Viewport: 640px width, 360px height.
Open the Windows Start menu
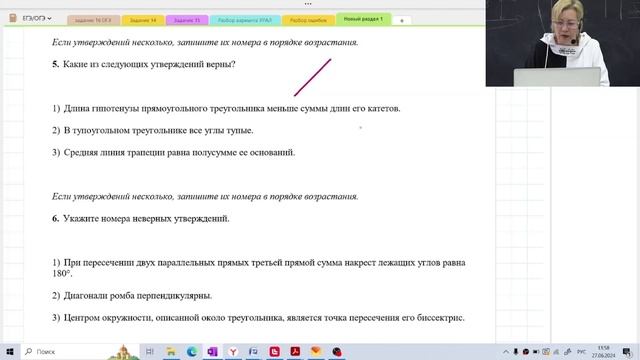click(10, 351)
